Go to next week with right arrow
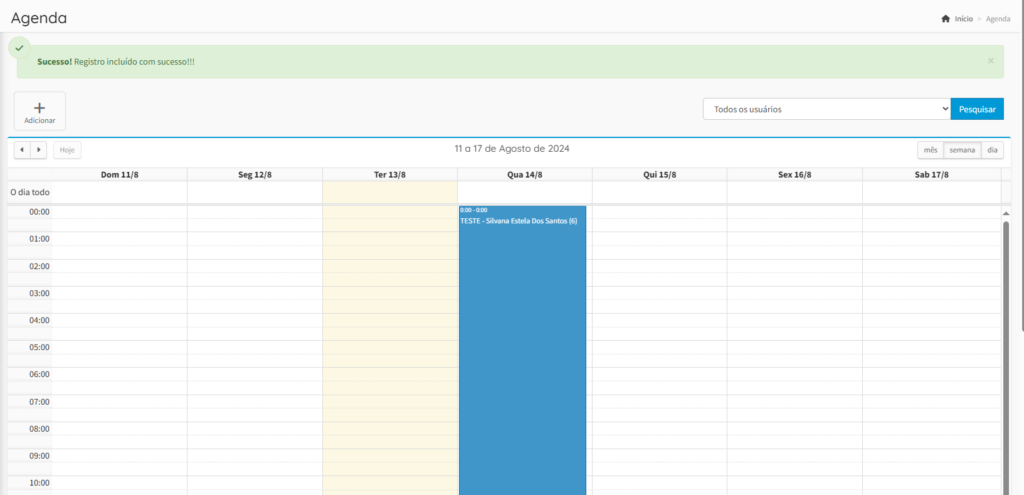This screenshot has height=495, width=1024. (39, 150)
